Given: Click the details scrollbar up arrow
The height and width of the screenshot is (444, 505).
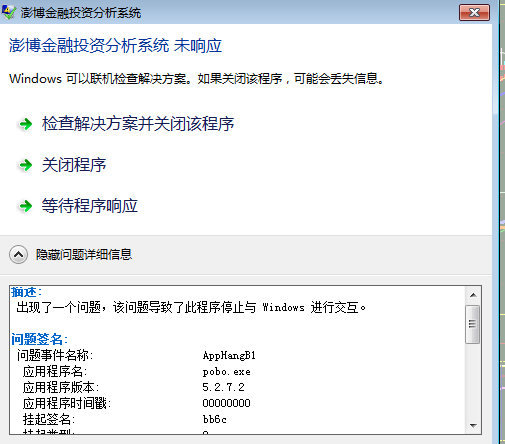Looking at the screenshot, I should coord(473,295).
